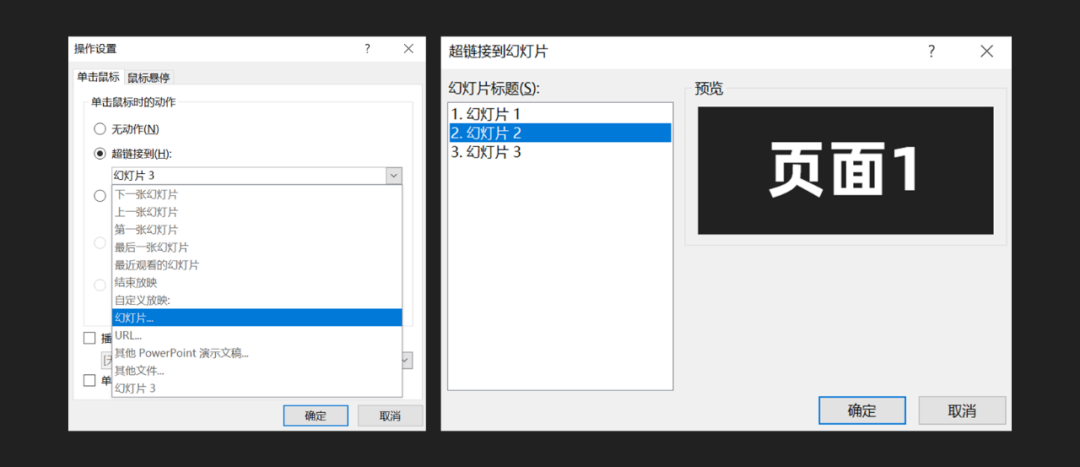Screen dimensions: 1080x467
Task: Select 1. 幻灯片 1 in slide list
Action: pyautogui.click(x=559, y=114)
